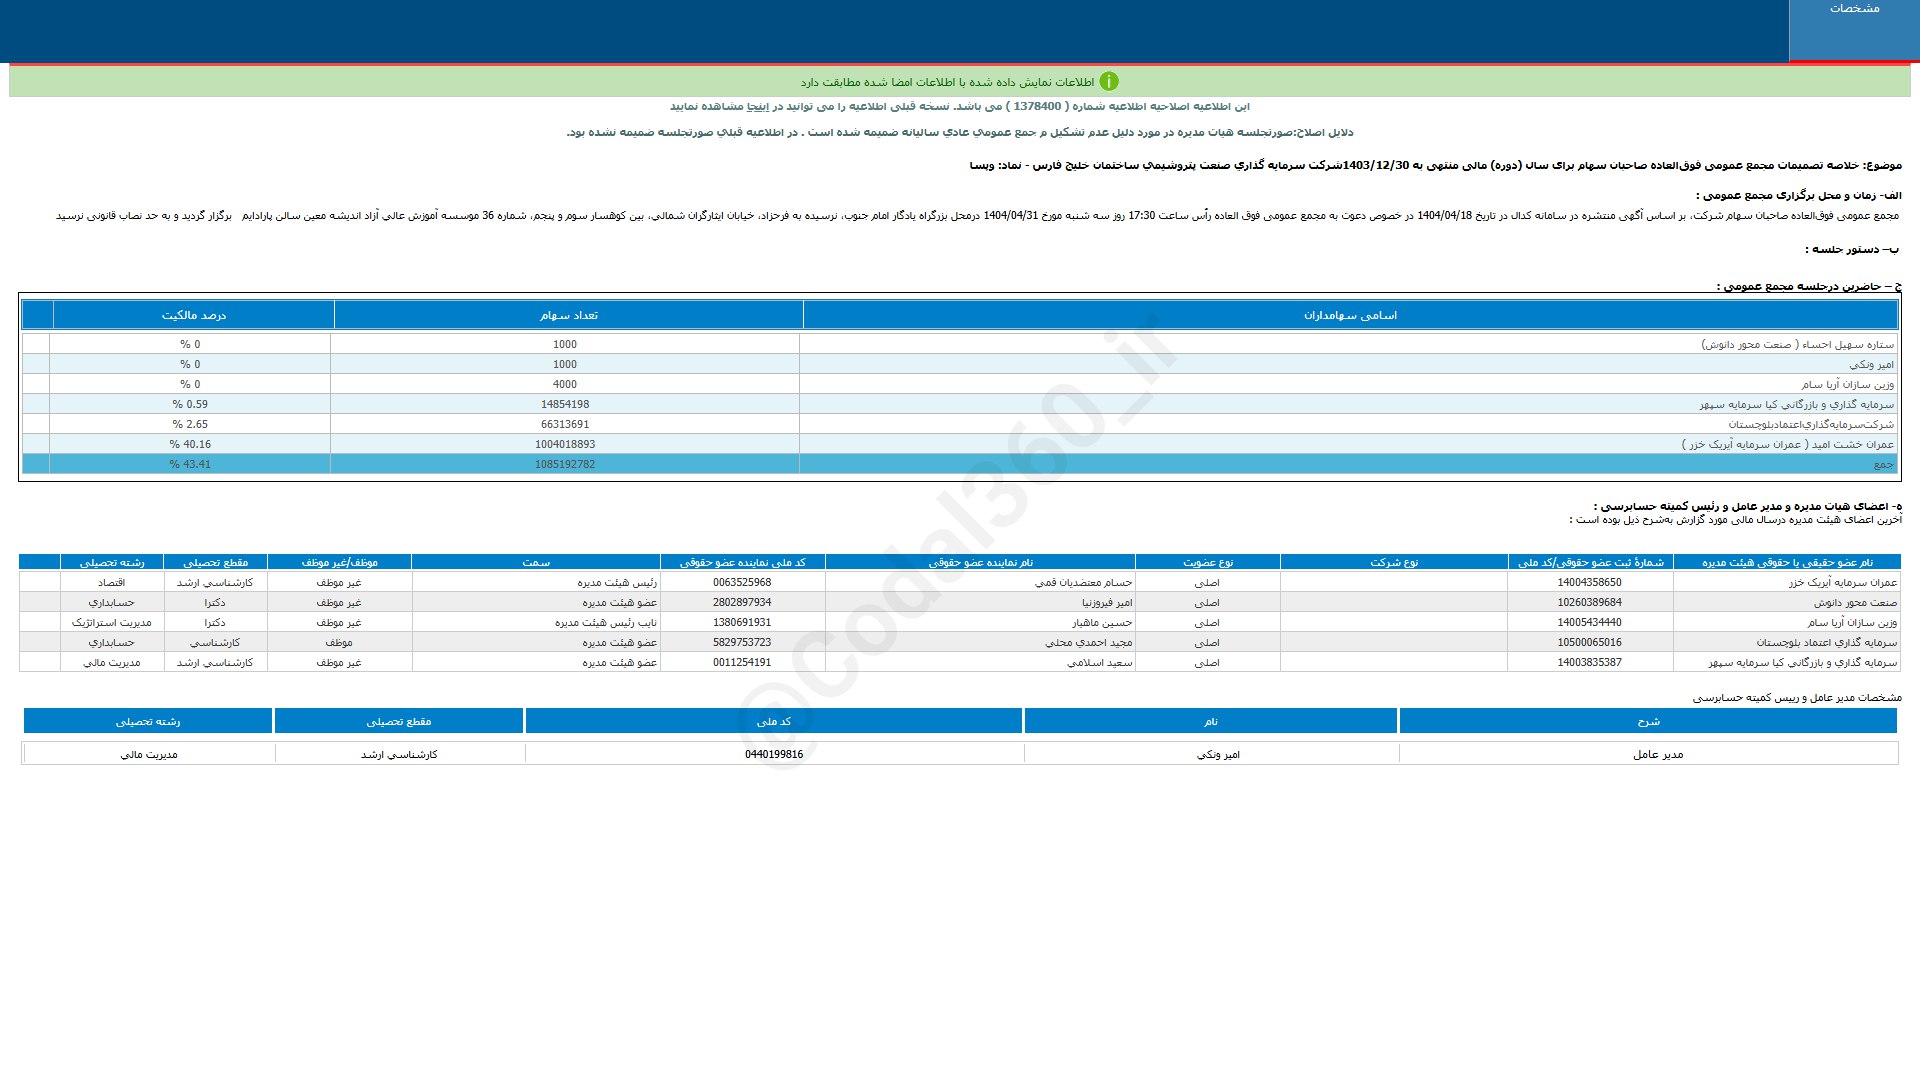This screenshot has height=1080, width=1920.
Task: Select shareholder وزین سازان آریا سام in shareholders table
Action: click(x=1847, y=384)
